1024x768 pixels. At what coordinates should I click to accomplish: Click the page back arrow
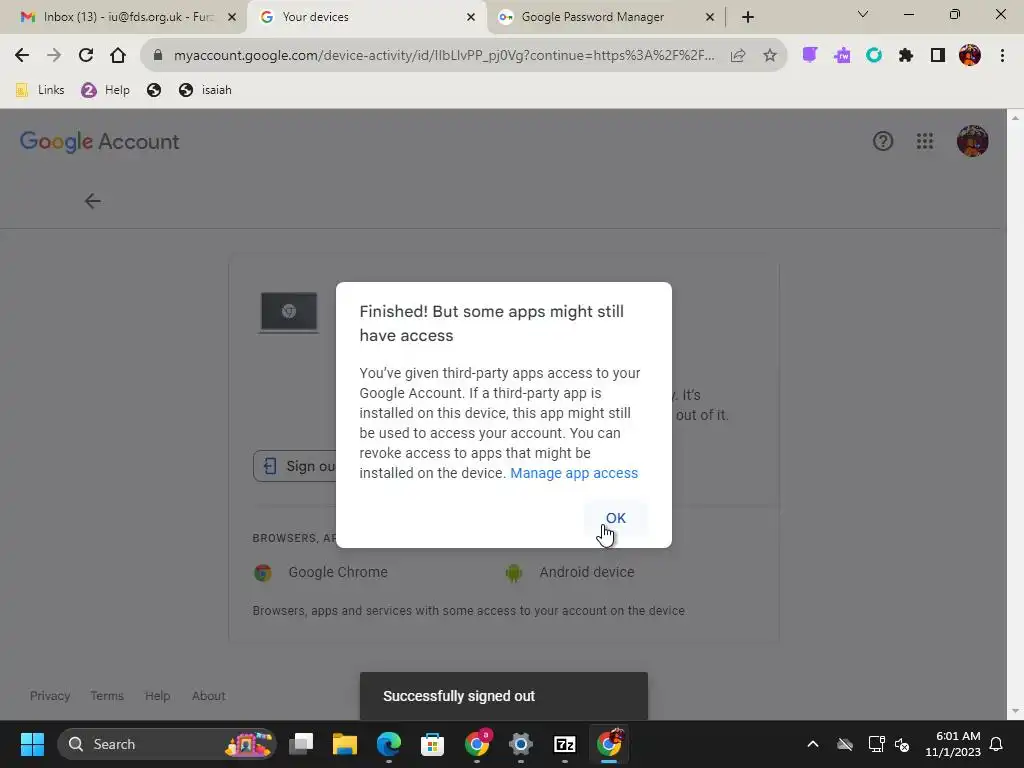[x=93, y=201]
